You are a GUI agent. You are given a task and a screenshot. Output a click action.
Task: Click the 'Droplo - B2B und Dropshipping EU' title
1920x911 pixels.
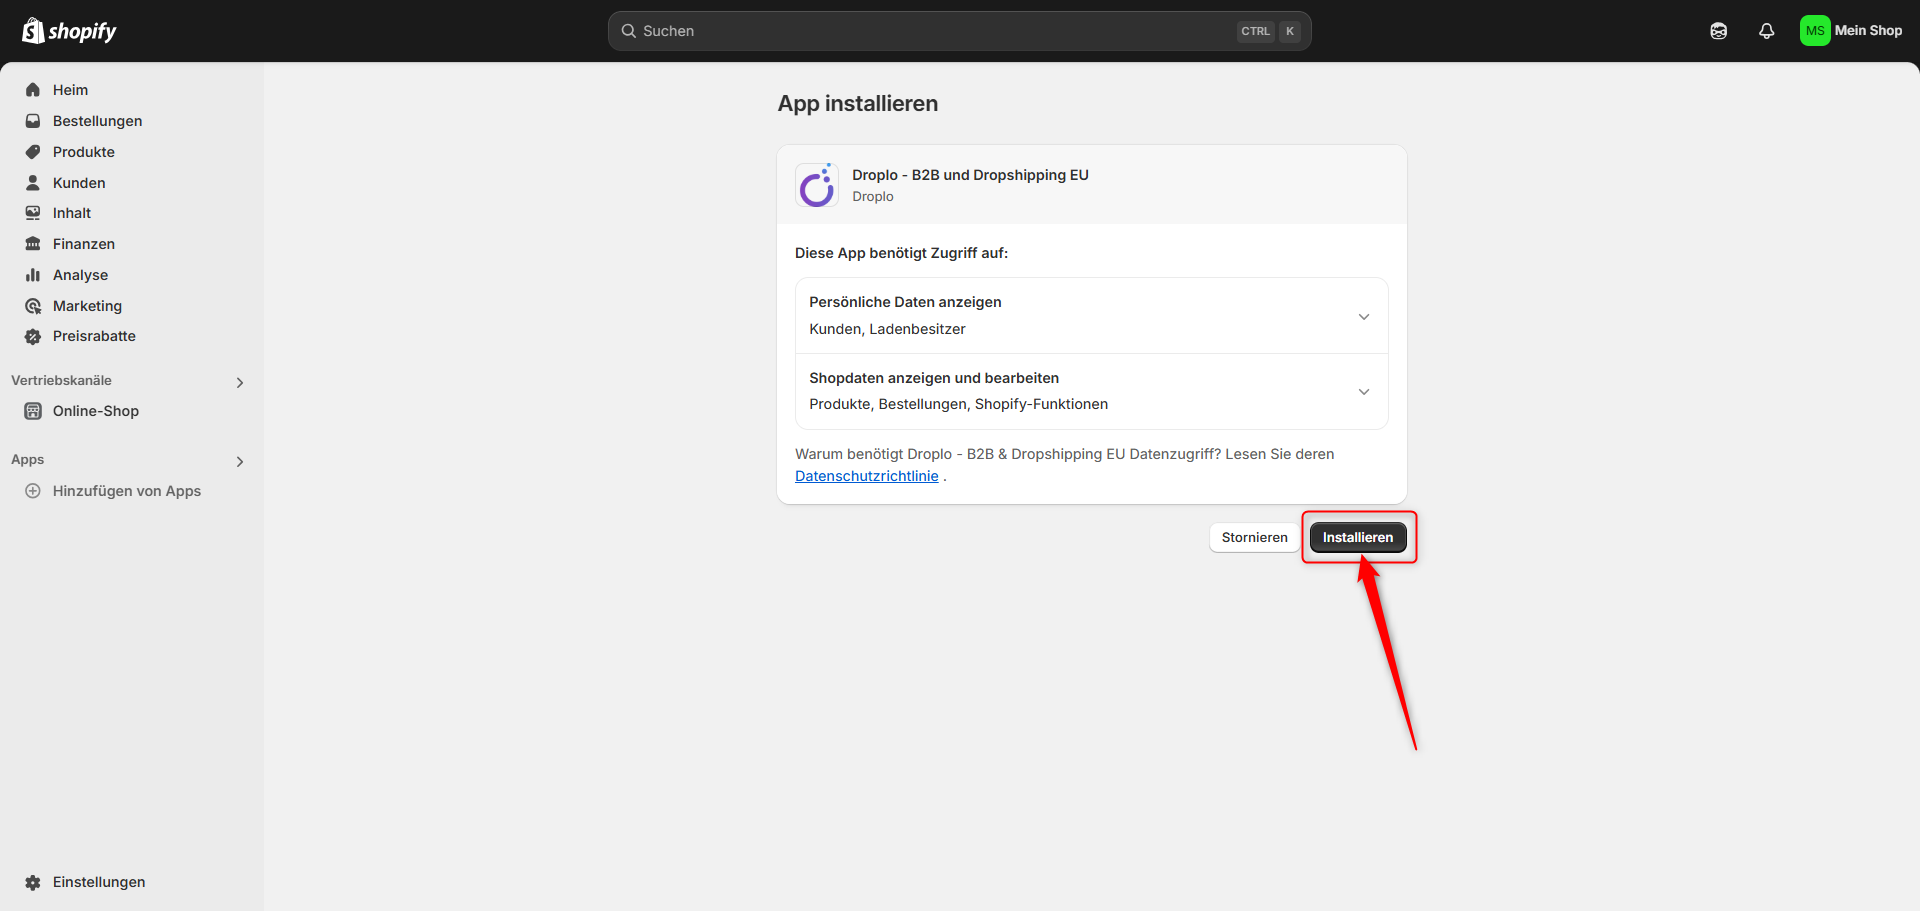point(970,175)
